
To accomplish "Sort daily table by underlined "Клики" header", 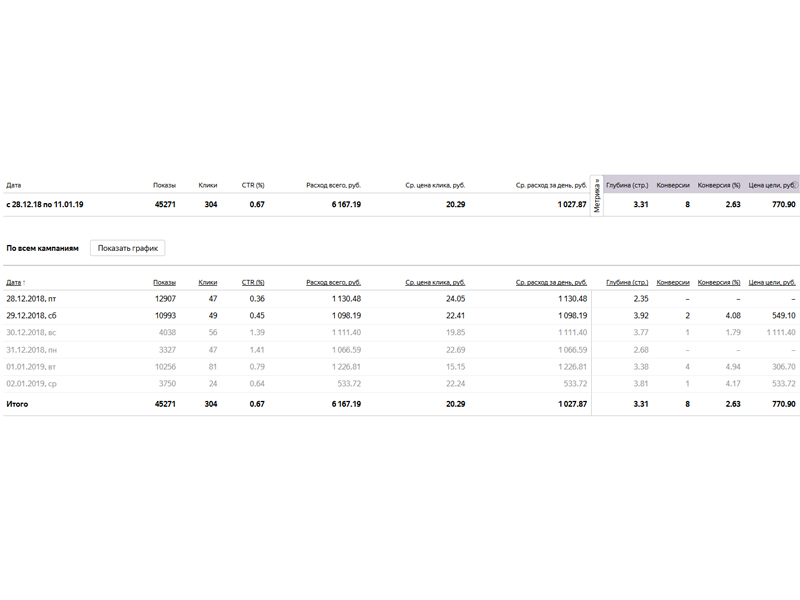I will click(208, 283).
